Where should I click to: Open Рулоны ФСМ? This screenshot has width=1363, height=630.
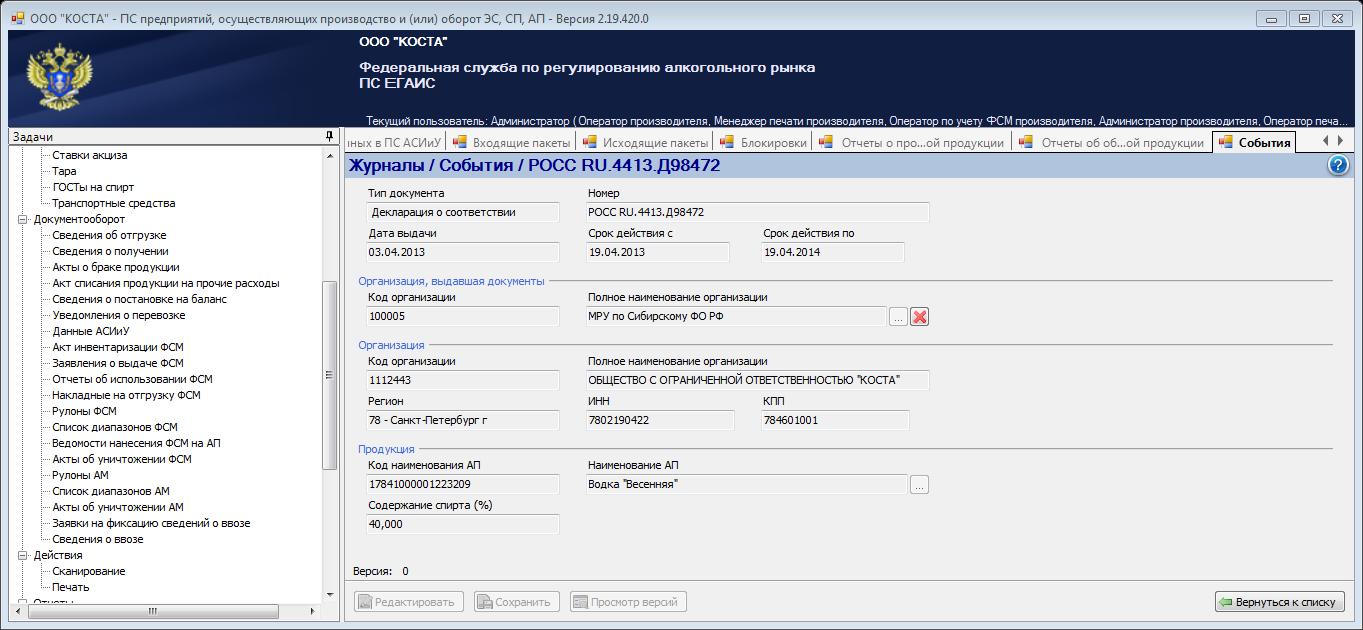(x=85, y=411)
